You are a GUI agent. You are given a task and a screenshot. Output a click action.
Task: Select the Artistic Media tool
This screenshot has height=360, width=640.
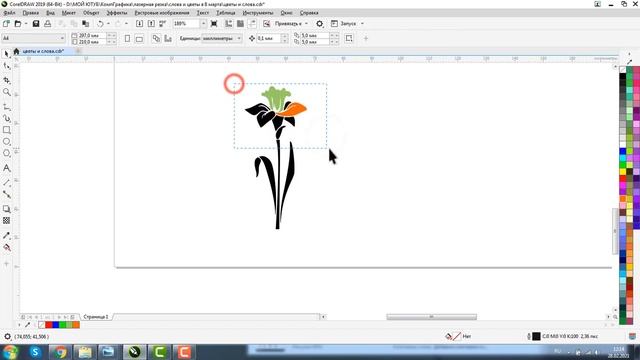pyautogui.click(x=7, y=118)
